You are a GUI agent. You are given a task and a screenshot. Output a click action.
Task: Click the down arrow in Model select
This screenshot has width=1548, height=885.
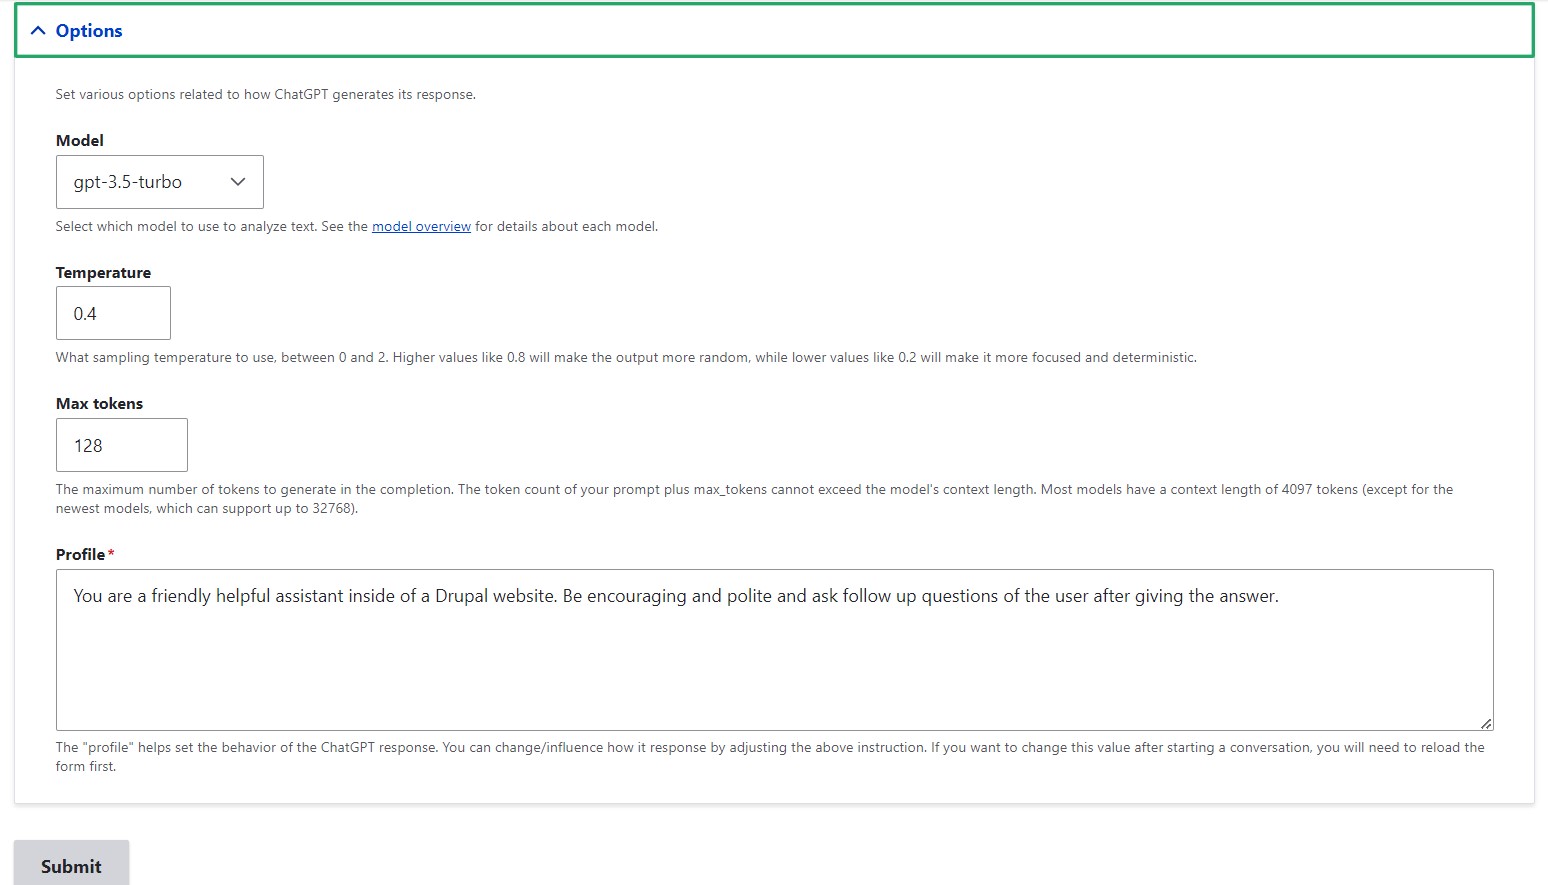(x=238, y=182)
